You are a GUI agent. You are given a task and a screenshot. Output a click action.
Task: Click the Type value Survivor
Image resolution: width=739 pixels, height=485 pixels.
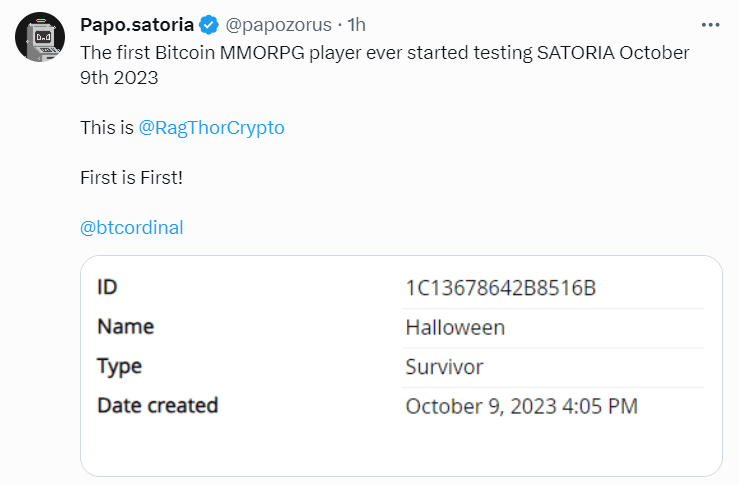point(444,367)
